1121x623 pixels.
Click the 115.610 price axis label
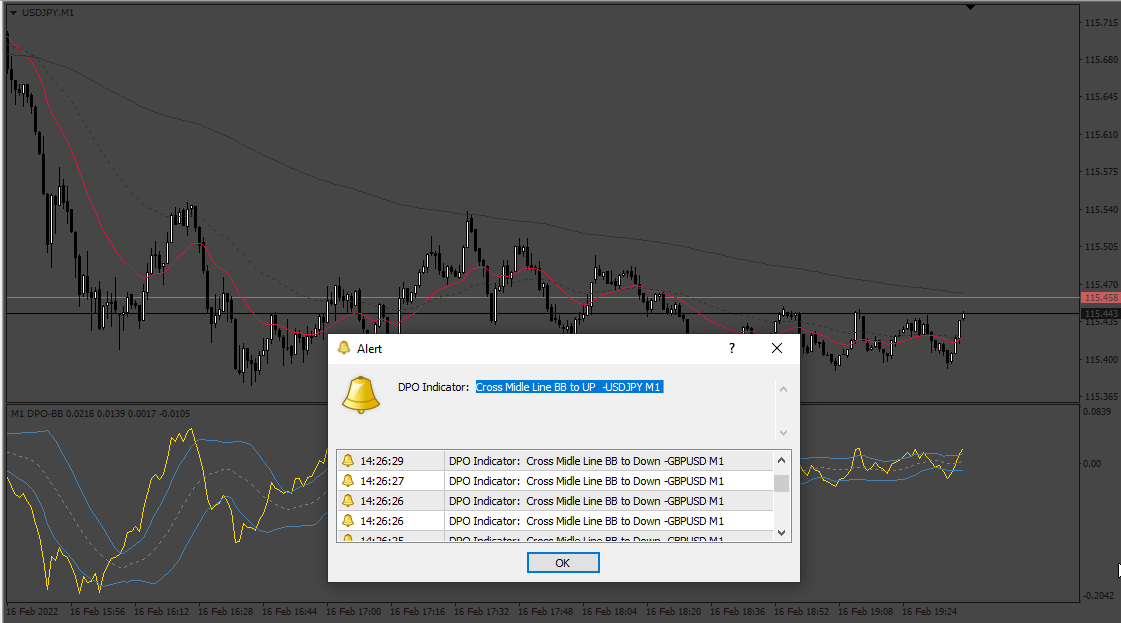(1101, 134)
